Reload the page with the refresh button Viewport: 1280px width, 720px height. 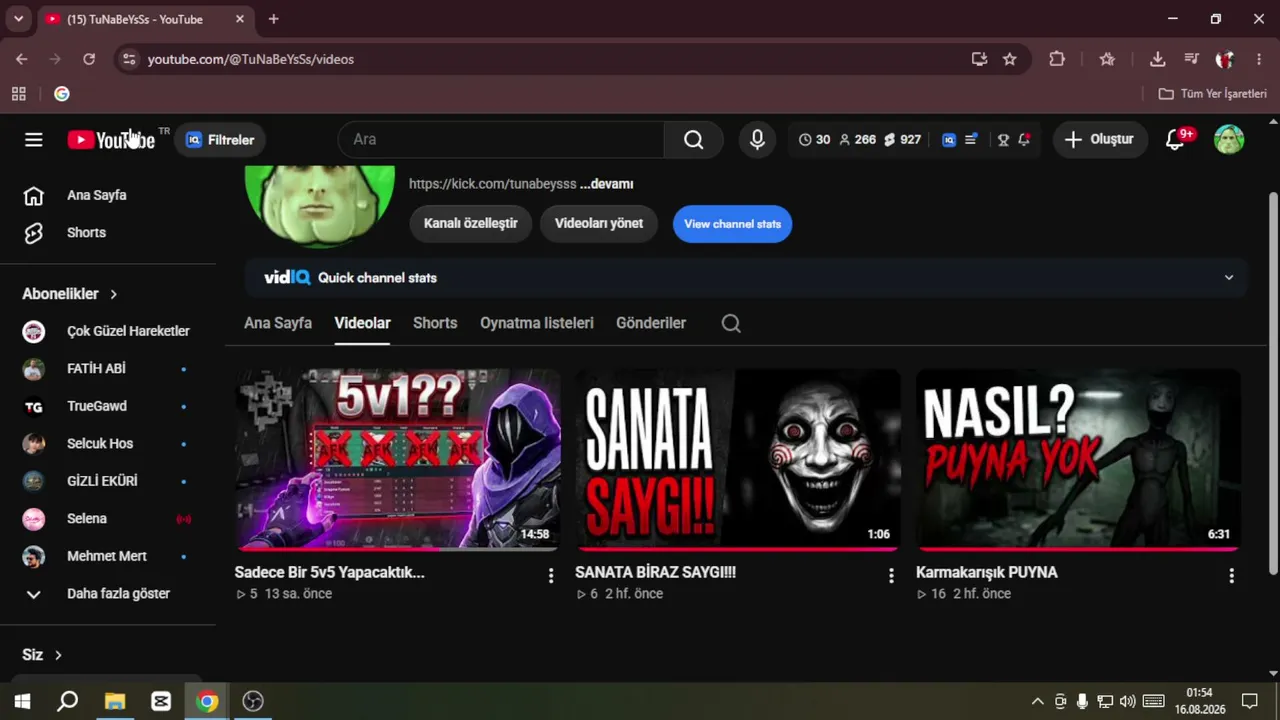tap(89, 59)
